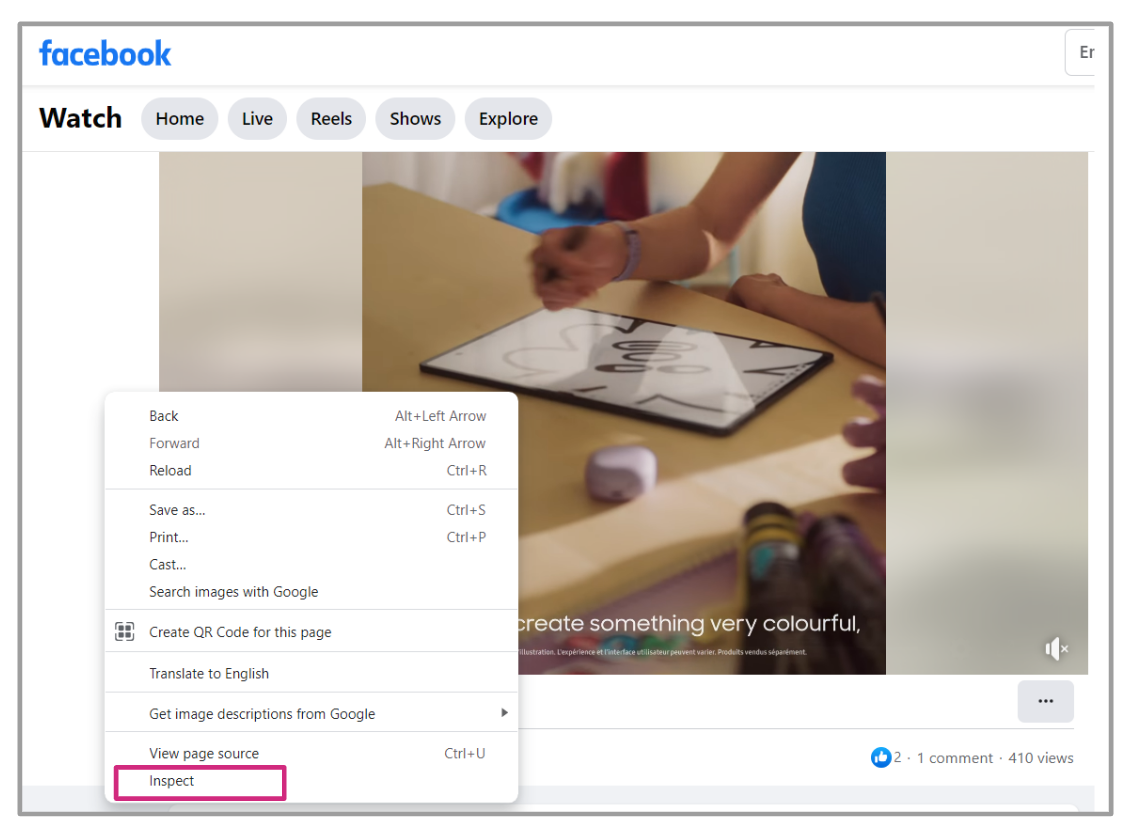The width and height of the screenshot is (1133, 824).
Task: Click Create QR Code for this page
Action: point(240,632)
